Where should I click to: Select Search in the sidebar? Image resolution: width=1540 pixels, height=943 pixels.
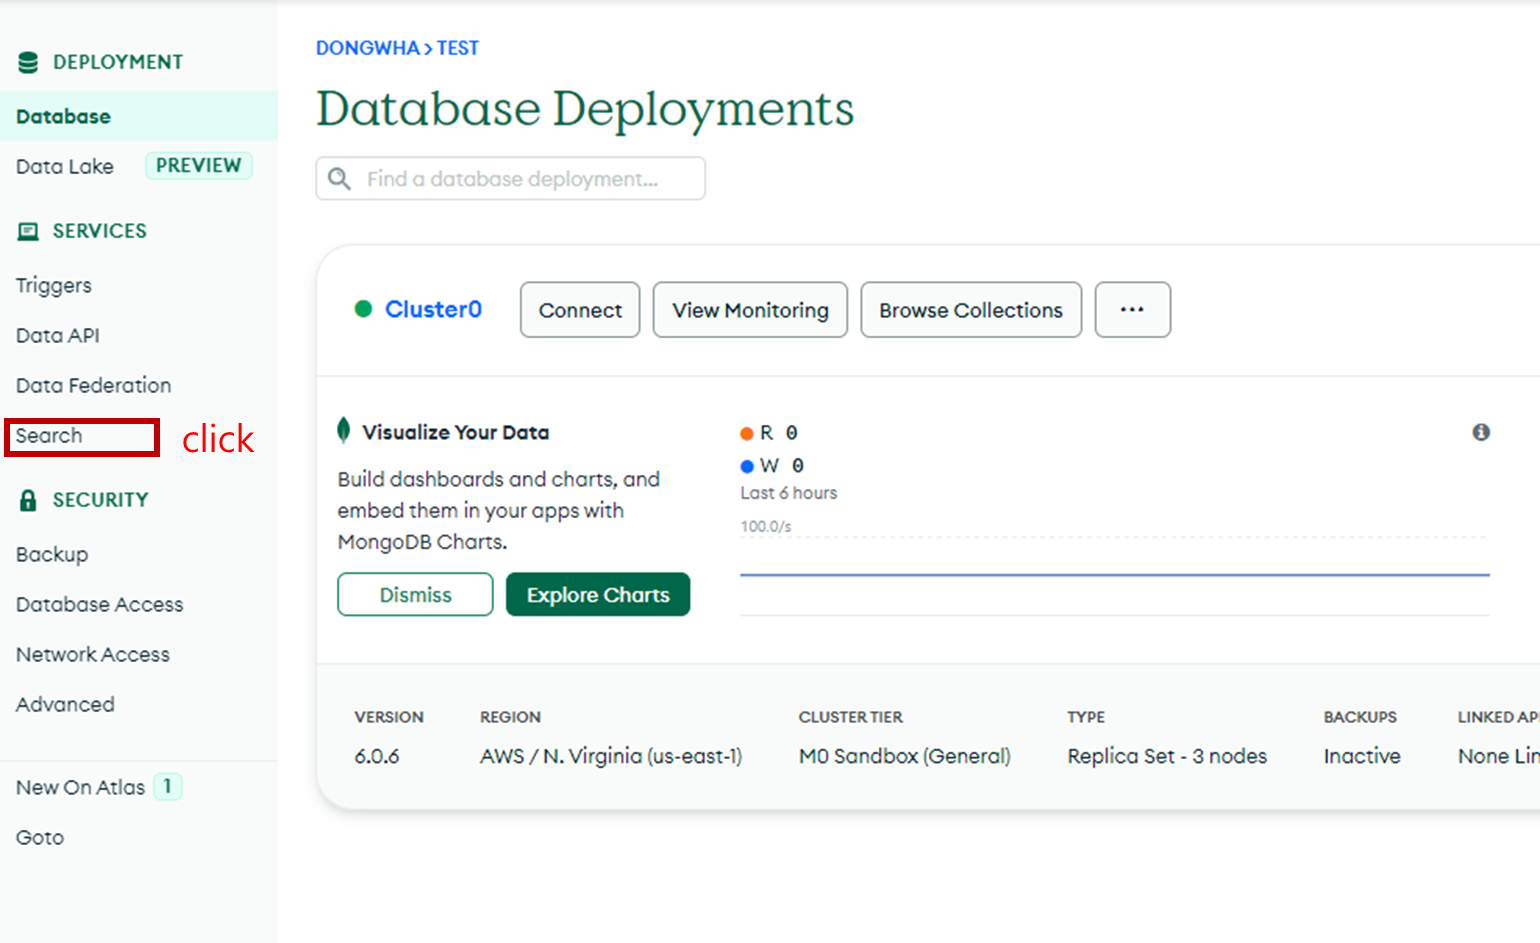pyautogui.click(x=49, y=436)
